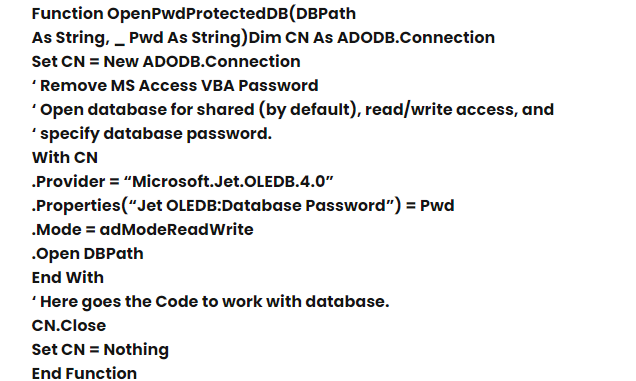Click the 'Here goes the Code' comment
Viewport: 636px width, 381px height.
click(x=211, y=302)
